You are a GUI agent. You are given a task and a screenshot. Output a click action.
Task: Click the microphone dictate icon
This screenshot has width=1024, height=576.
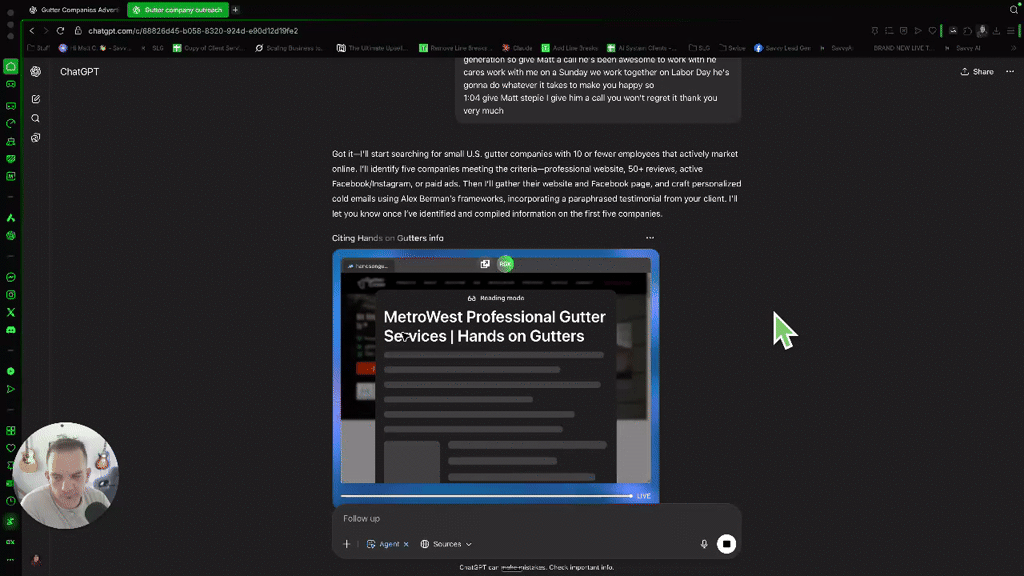coord(704,544)
